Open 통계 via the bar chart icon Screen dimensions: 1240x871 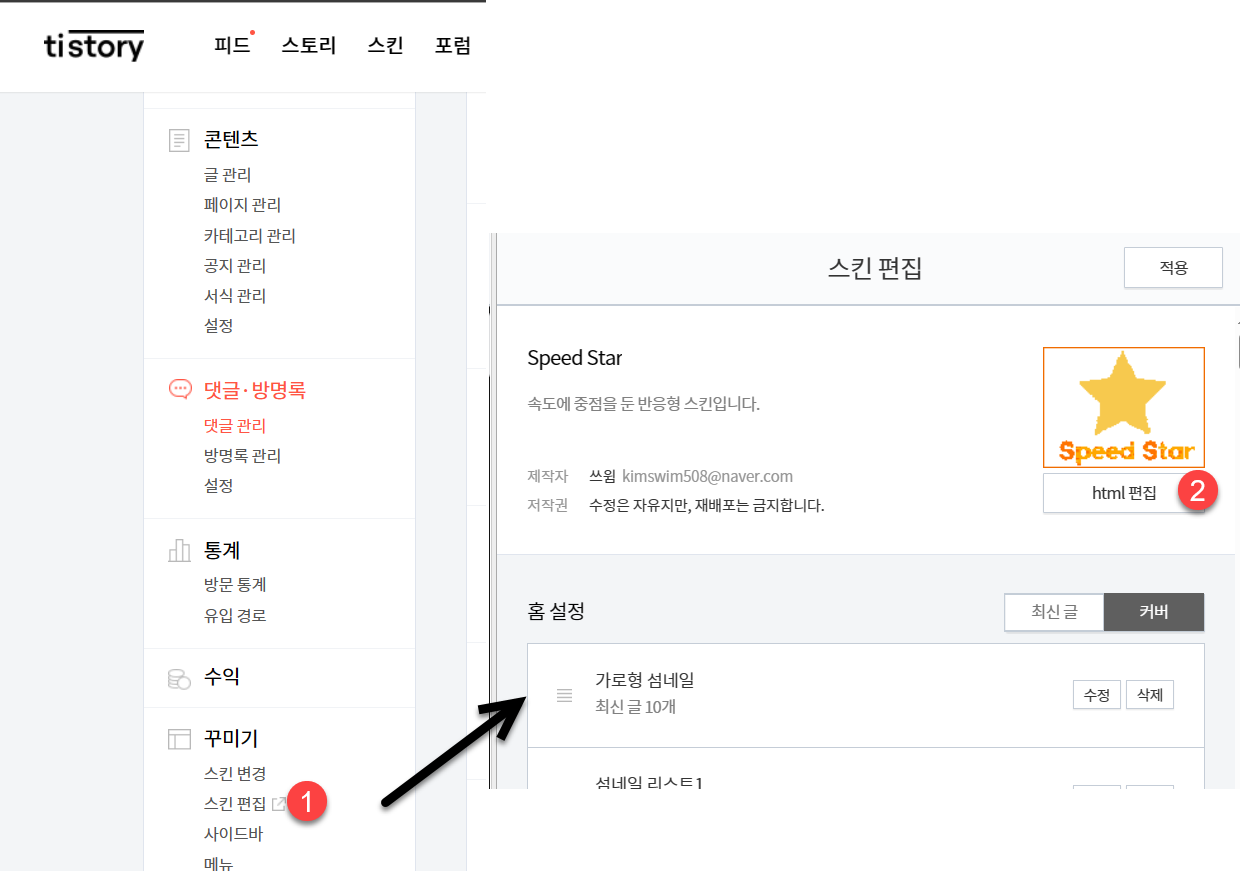click(x=180, y=550)
